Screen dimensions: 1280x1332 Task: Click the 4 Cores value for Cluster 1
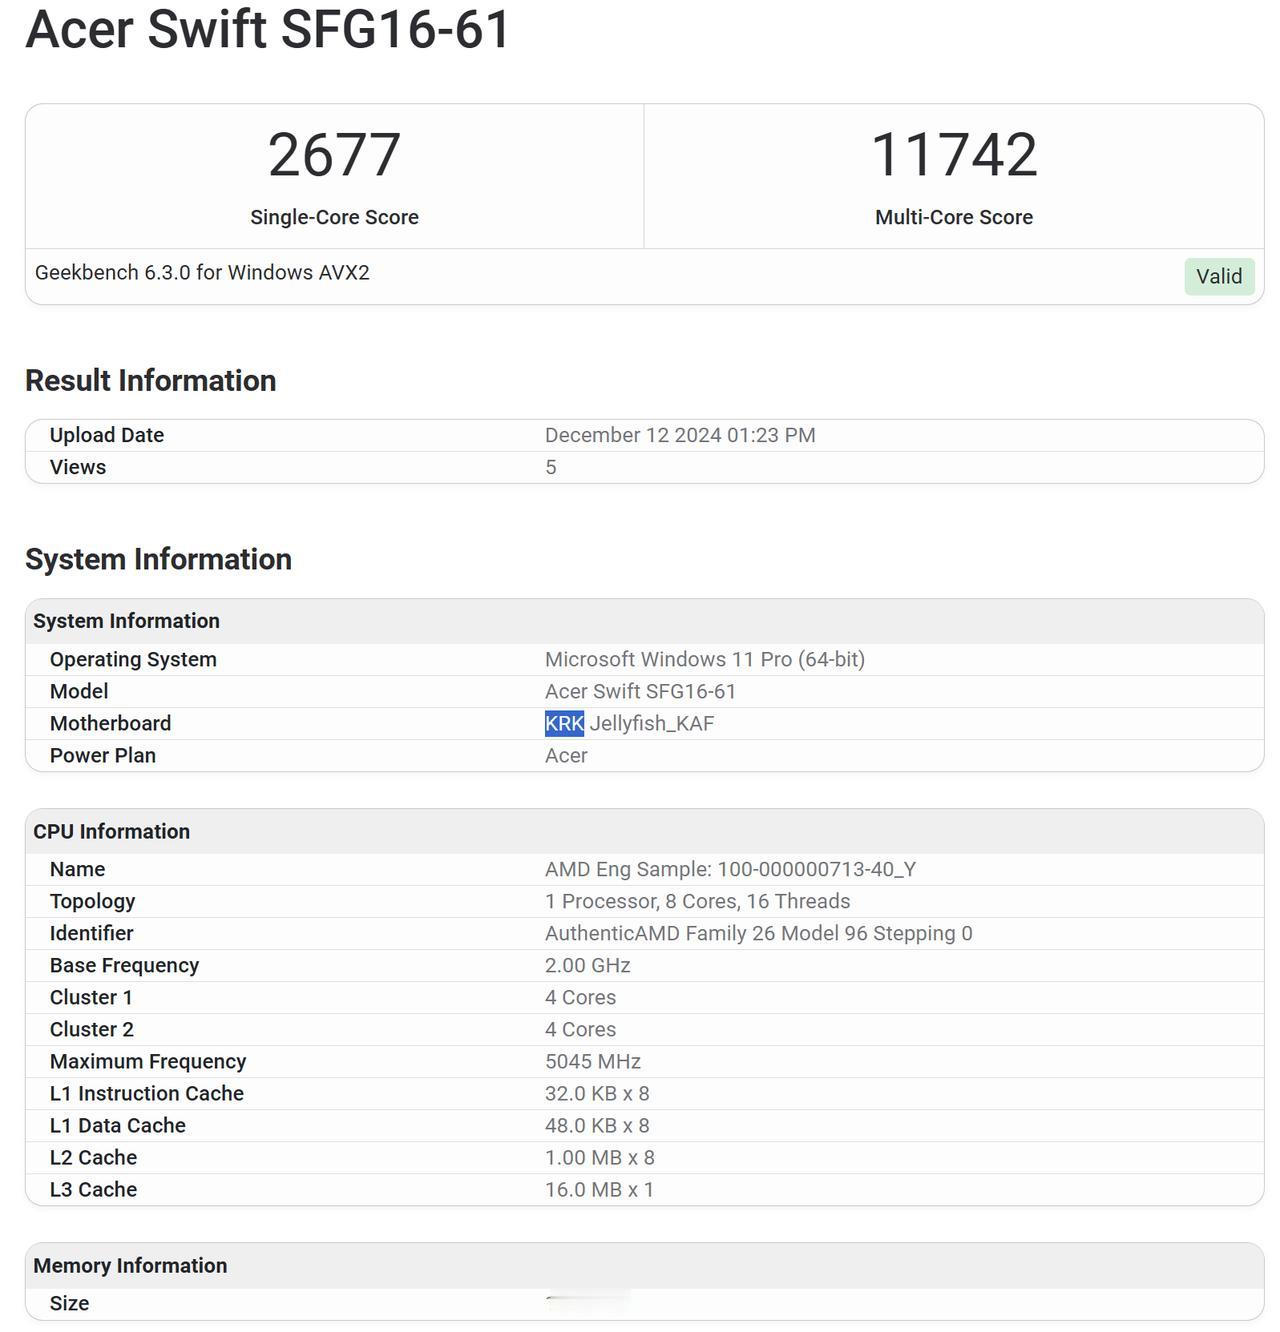pos(580,997)
